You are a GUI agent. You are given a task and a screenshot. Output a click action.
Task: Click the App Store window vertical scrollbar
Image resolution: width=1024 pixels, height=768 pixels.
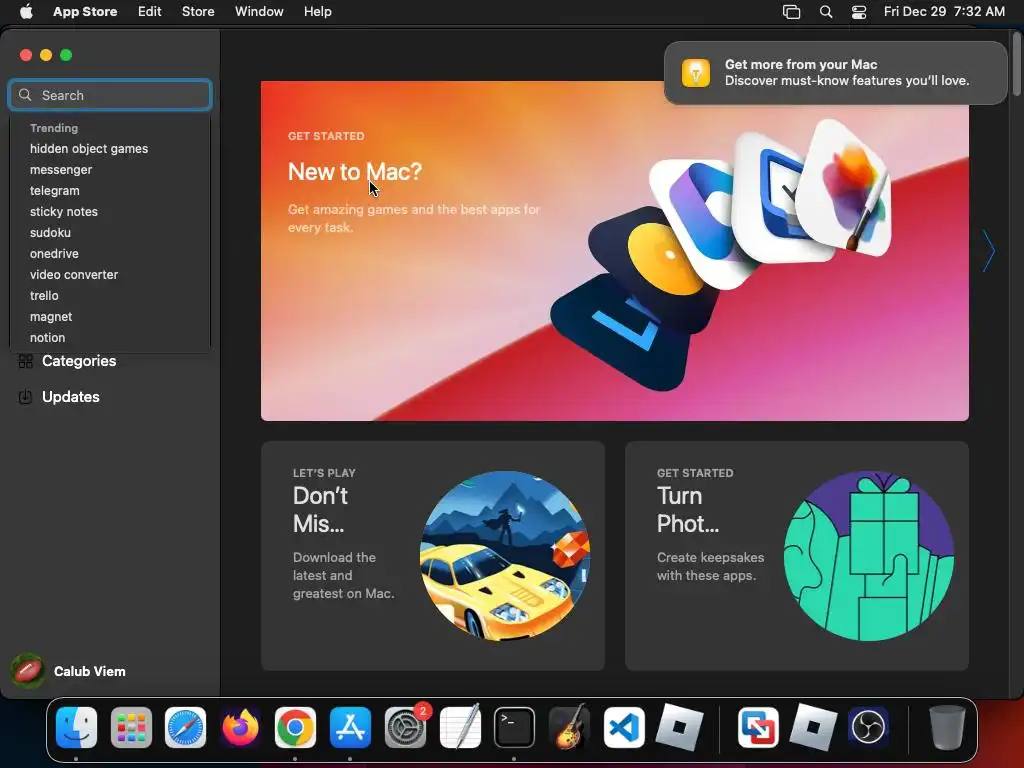pos(1016,65)
